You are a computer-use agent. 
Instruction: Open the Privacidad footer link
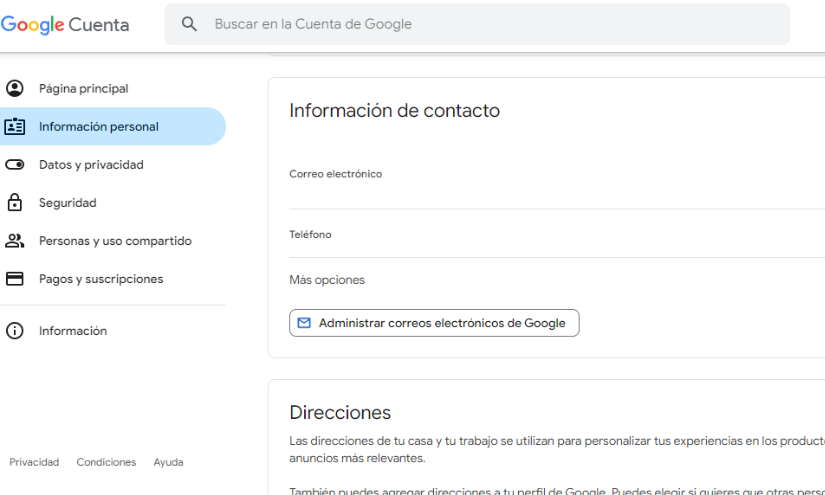point(34,462)
